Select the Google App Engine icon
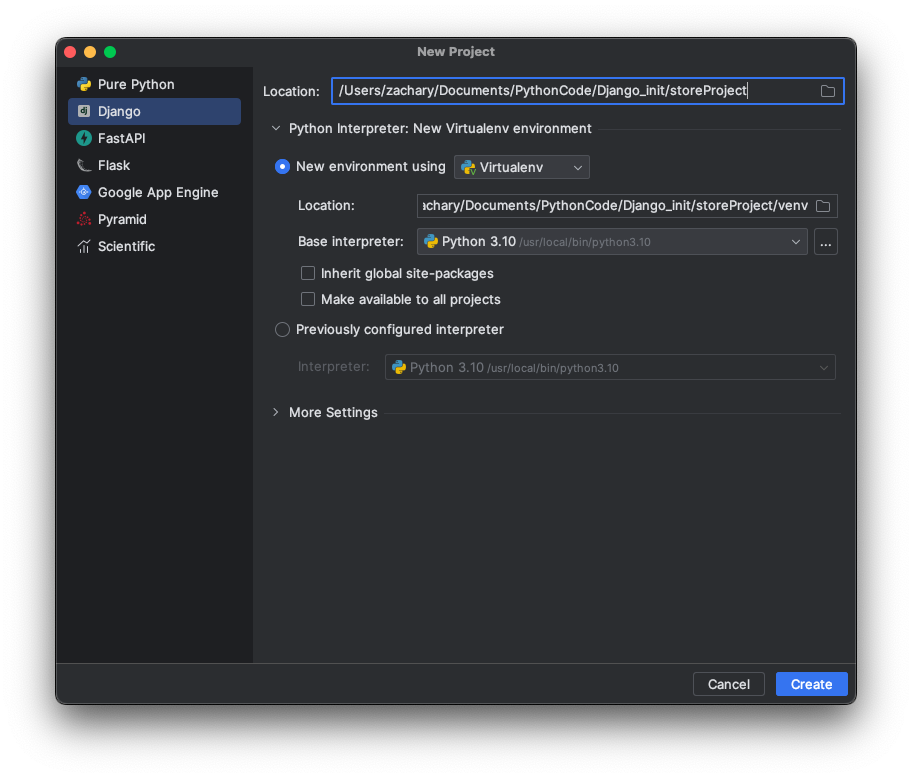The height and width of the screenshot is (778, 912). (x=84, y=193)
